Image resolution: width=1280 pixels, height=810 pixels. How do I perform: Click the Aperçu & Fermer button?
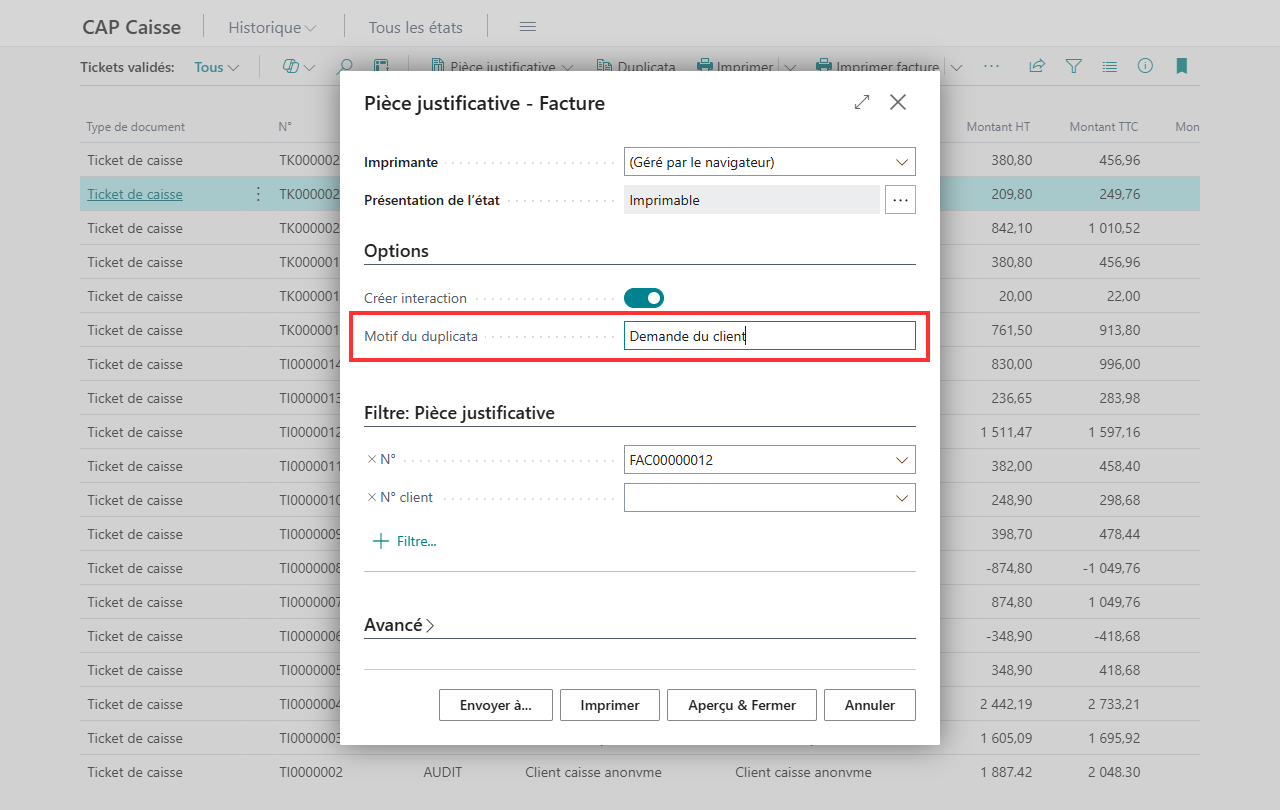click(x=742, y=705)
